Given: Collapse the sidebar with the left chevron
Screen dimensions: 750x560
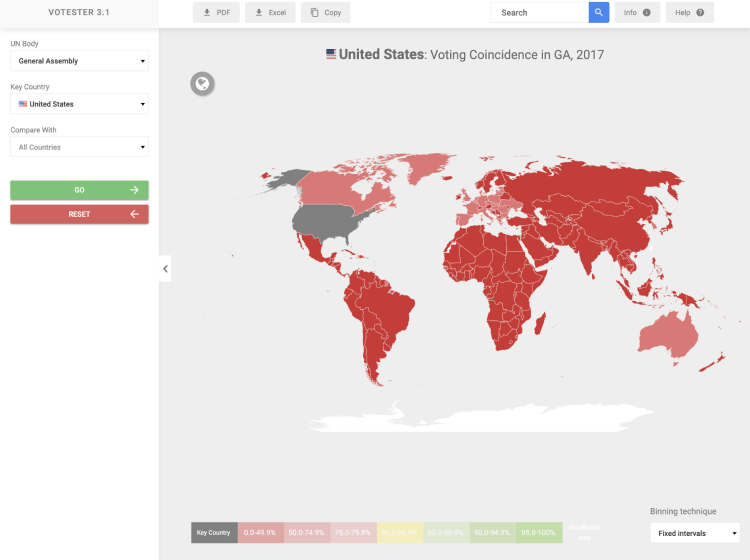Looking at the screenshot, I should pyautogui.click(x=165, y=268).
